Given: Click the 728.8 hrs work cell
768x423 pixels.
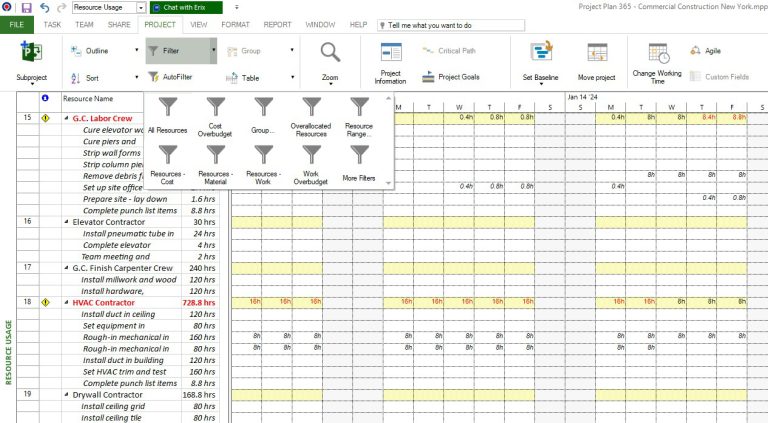Looking at the screenshot, I should tap(199, 303).
